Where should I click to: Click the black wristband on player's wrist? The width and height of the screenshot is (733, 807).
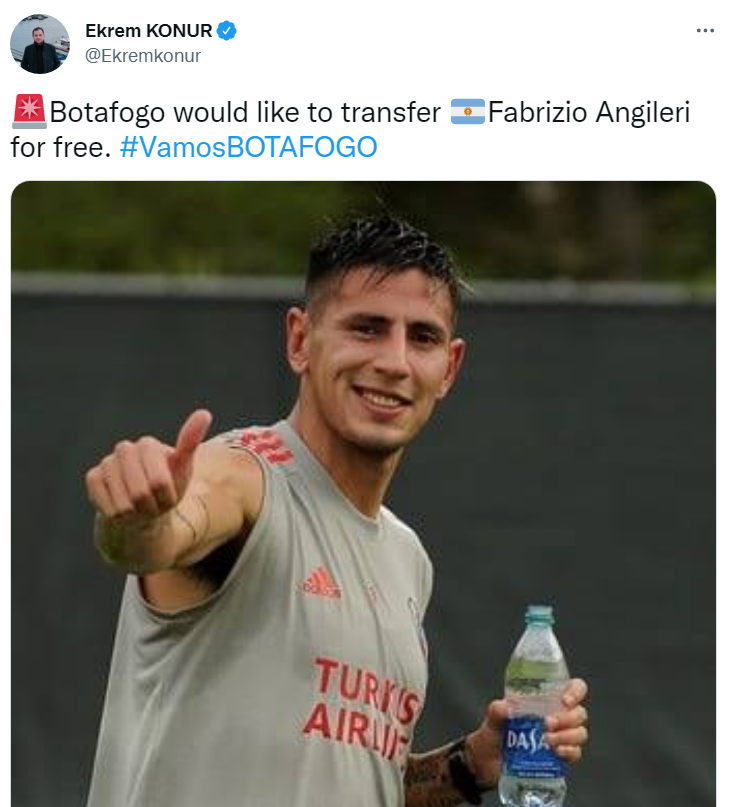[463, 769]
